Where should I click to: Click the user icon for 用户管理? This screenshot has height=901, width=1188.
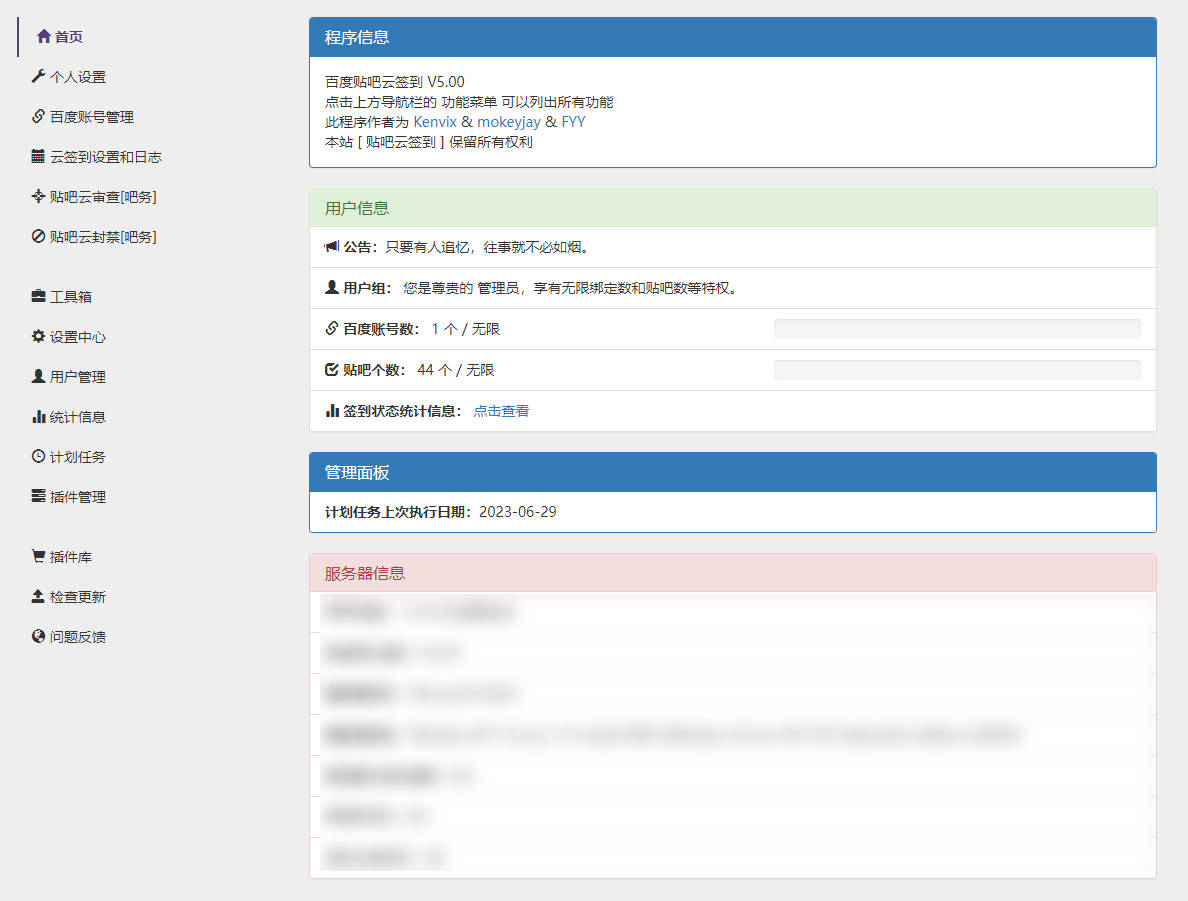pyautogui.click(x=38, y=376)
